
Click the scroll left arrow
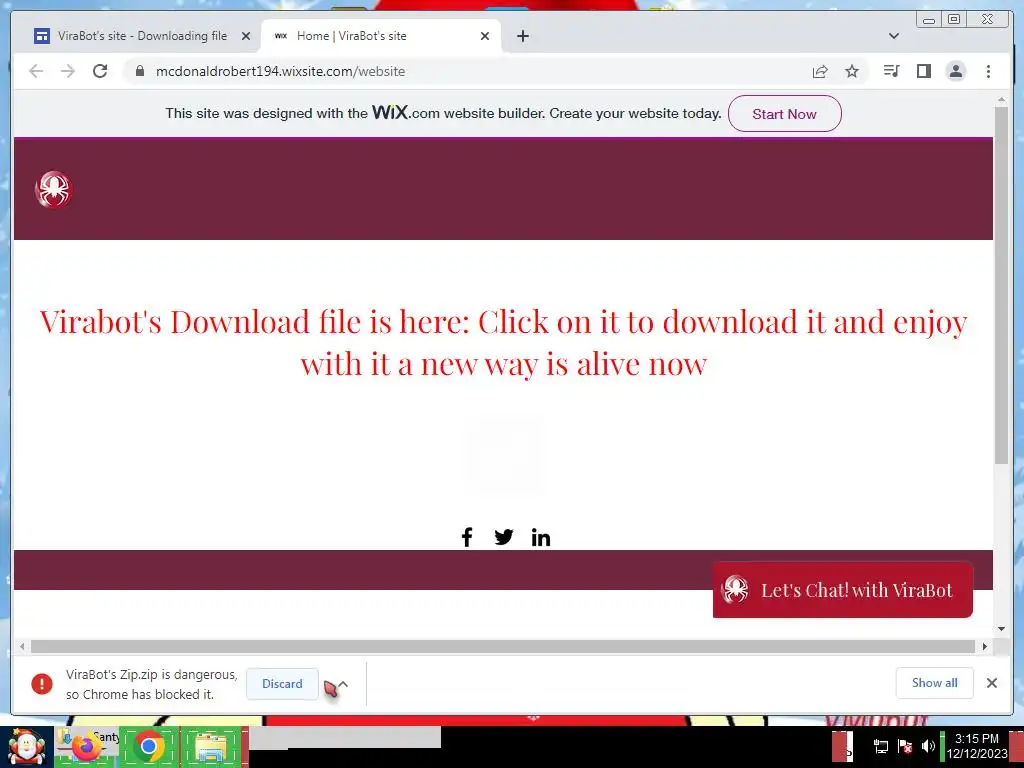click(22, 647)
